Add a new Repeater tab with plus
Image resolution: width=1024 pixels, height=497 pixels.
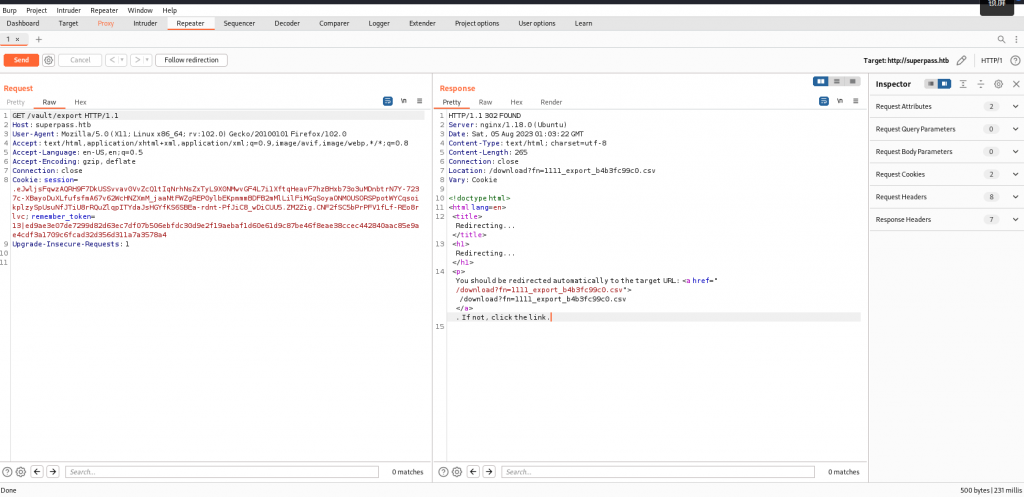pos(39,39)
